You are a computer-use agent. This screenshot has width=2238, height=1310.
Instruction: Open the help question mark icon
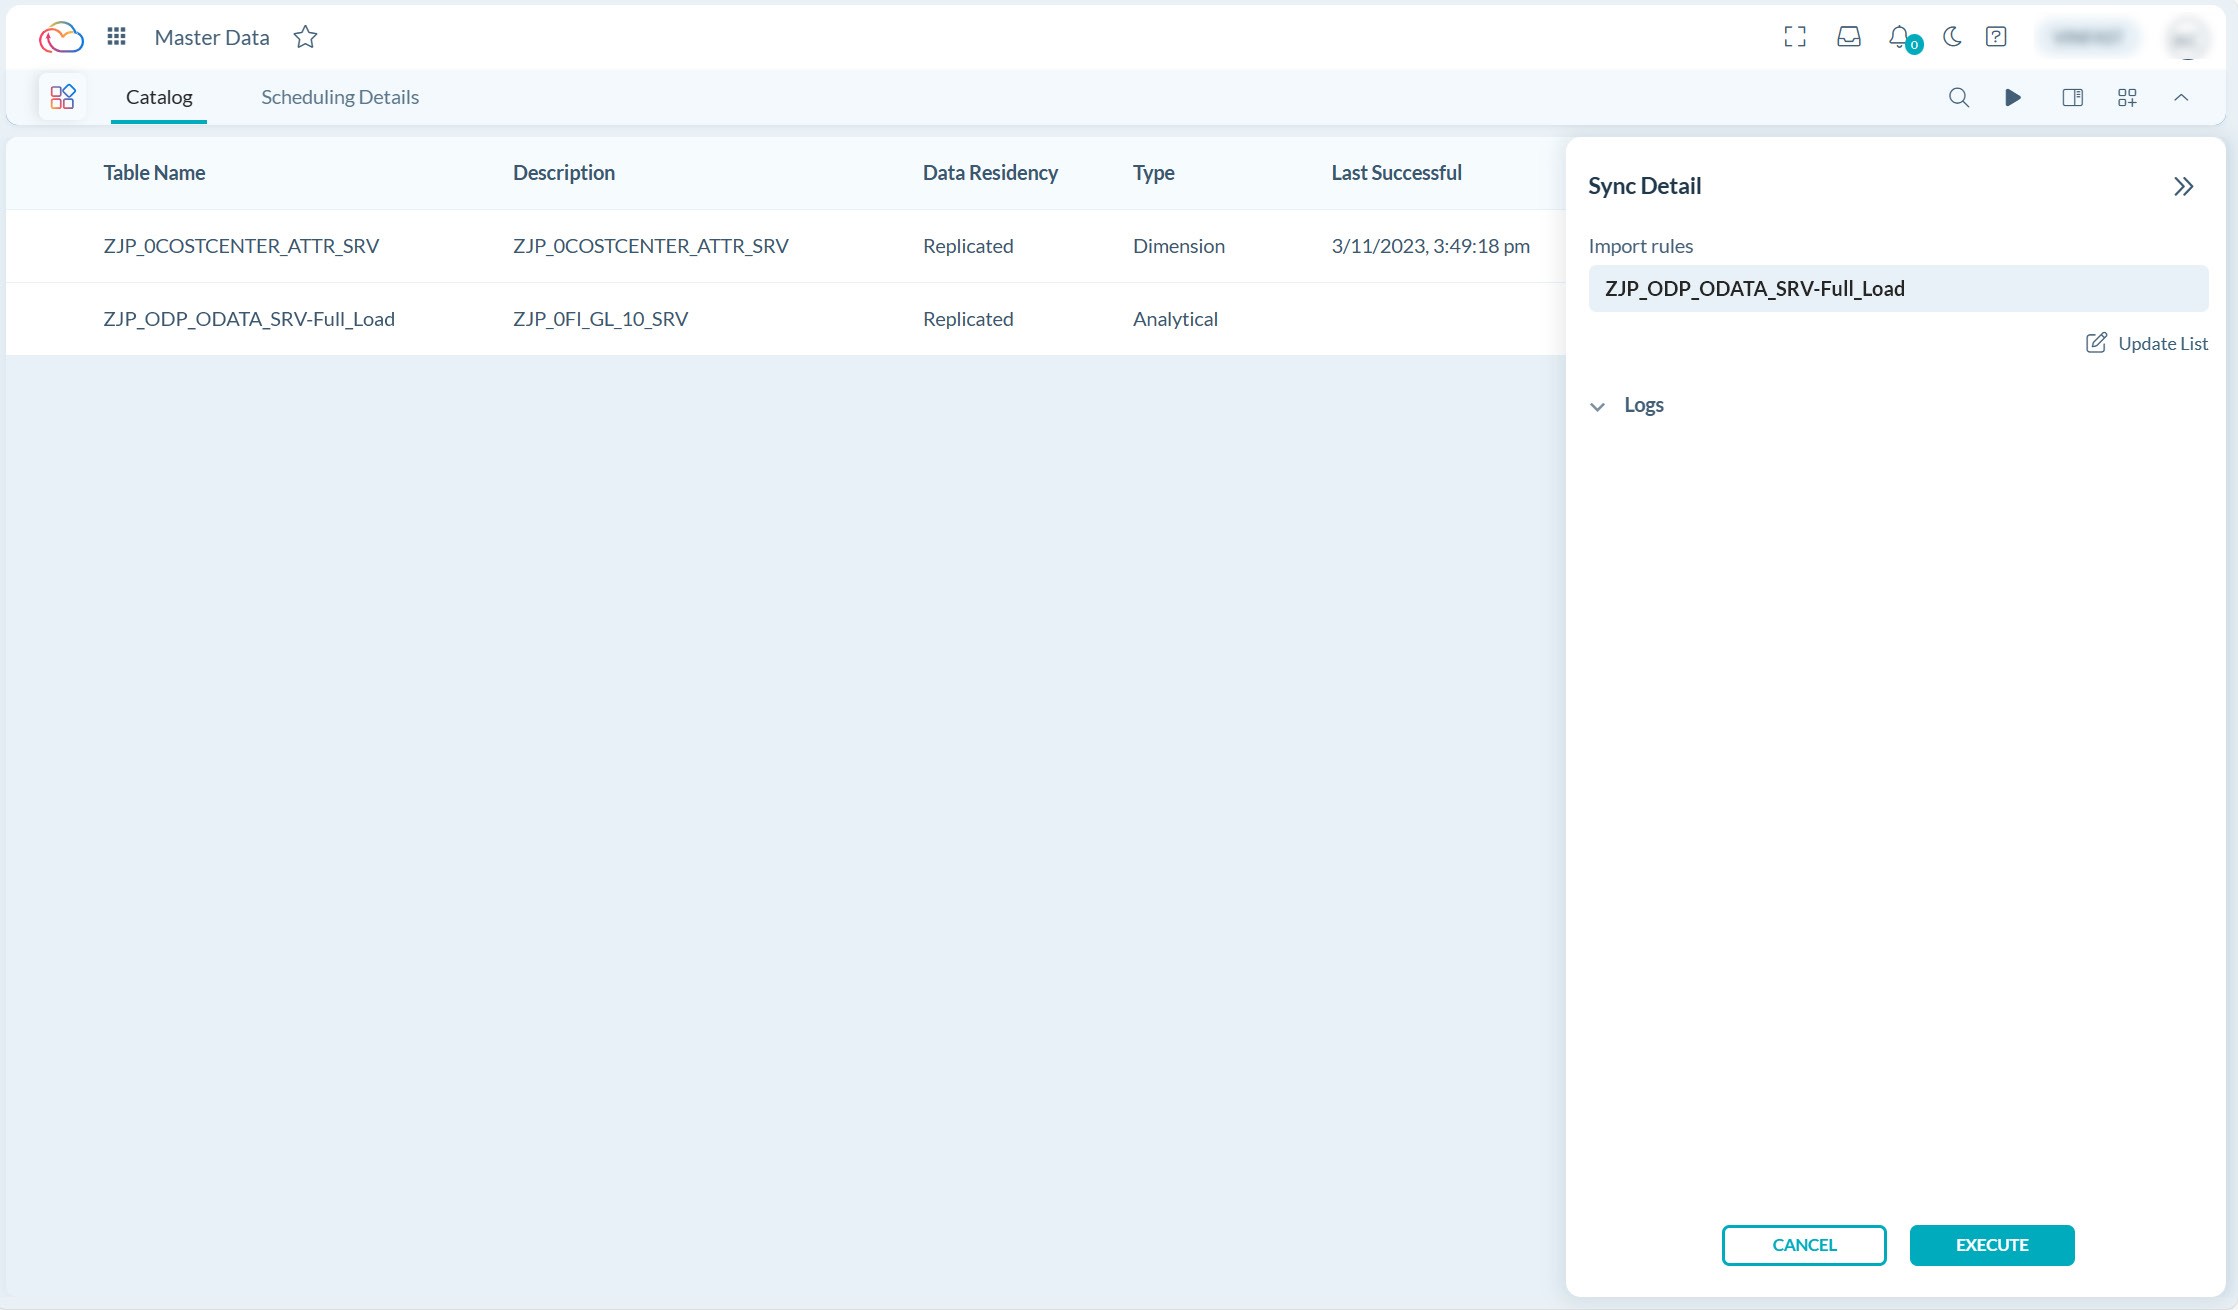click(x=1997, y=36)
